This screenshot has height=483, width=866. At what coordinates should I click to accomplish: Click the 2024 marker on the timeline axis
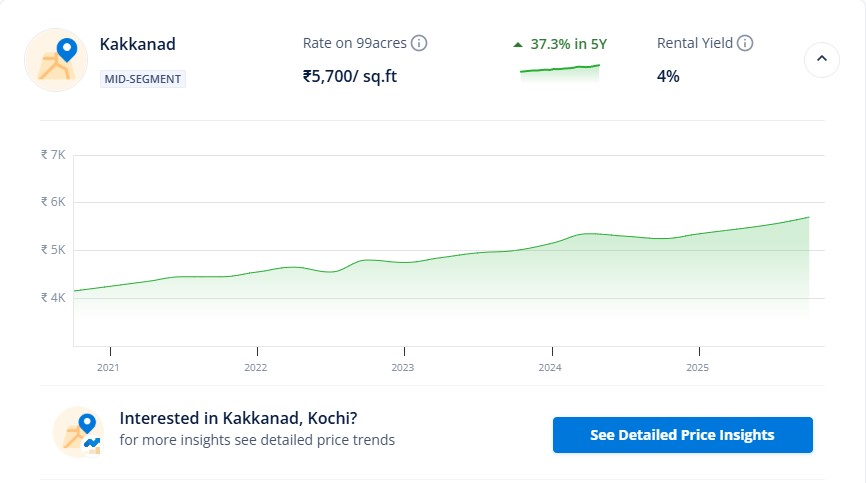coord(551,367)
